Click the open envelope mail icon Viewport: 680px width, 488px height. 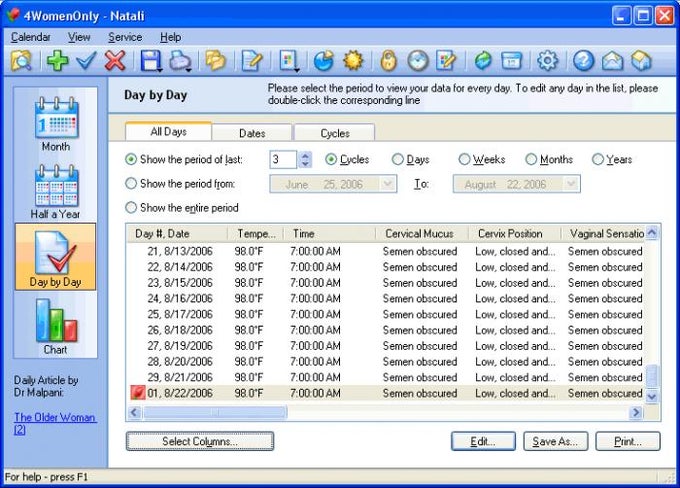pos(612,60)
